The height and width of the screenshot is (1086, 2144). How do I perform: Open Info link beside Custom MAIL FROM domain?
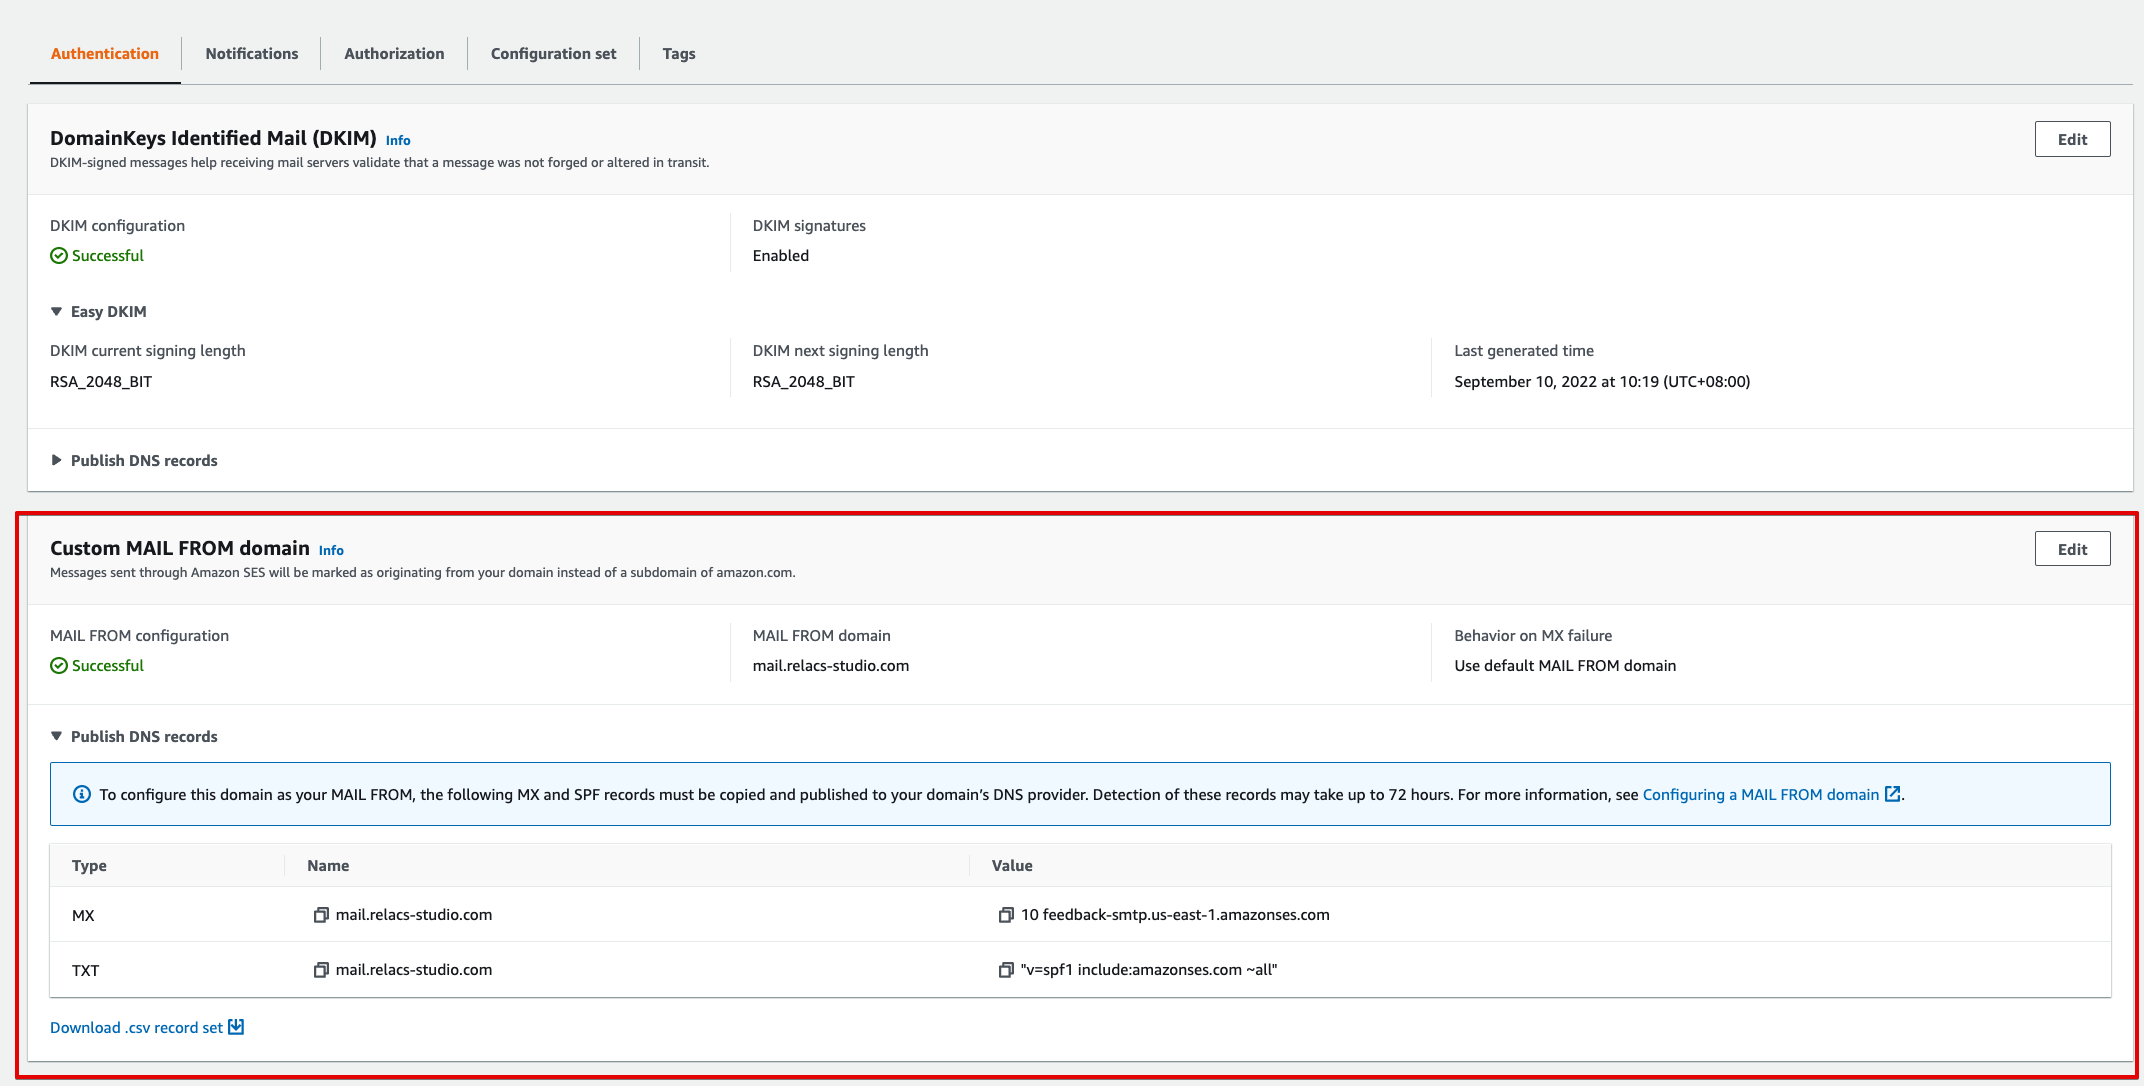[x=331, y=551]
